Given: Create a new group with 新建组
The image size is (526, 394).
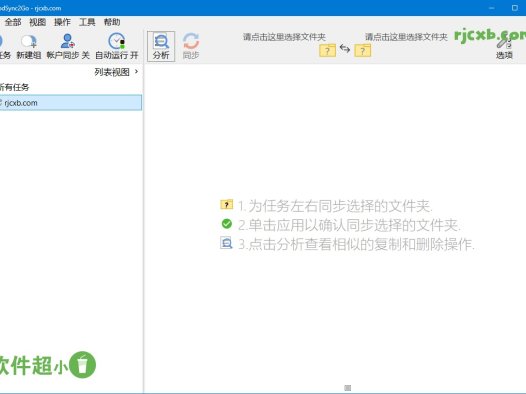Looking at the screenshot, I should pos(29,47).
